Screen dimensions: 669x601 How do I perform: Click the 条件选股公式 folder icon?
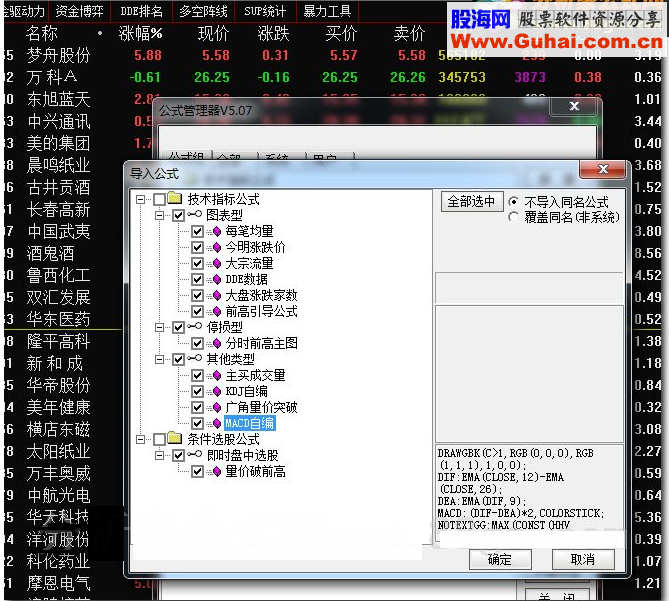click(175, 438)
